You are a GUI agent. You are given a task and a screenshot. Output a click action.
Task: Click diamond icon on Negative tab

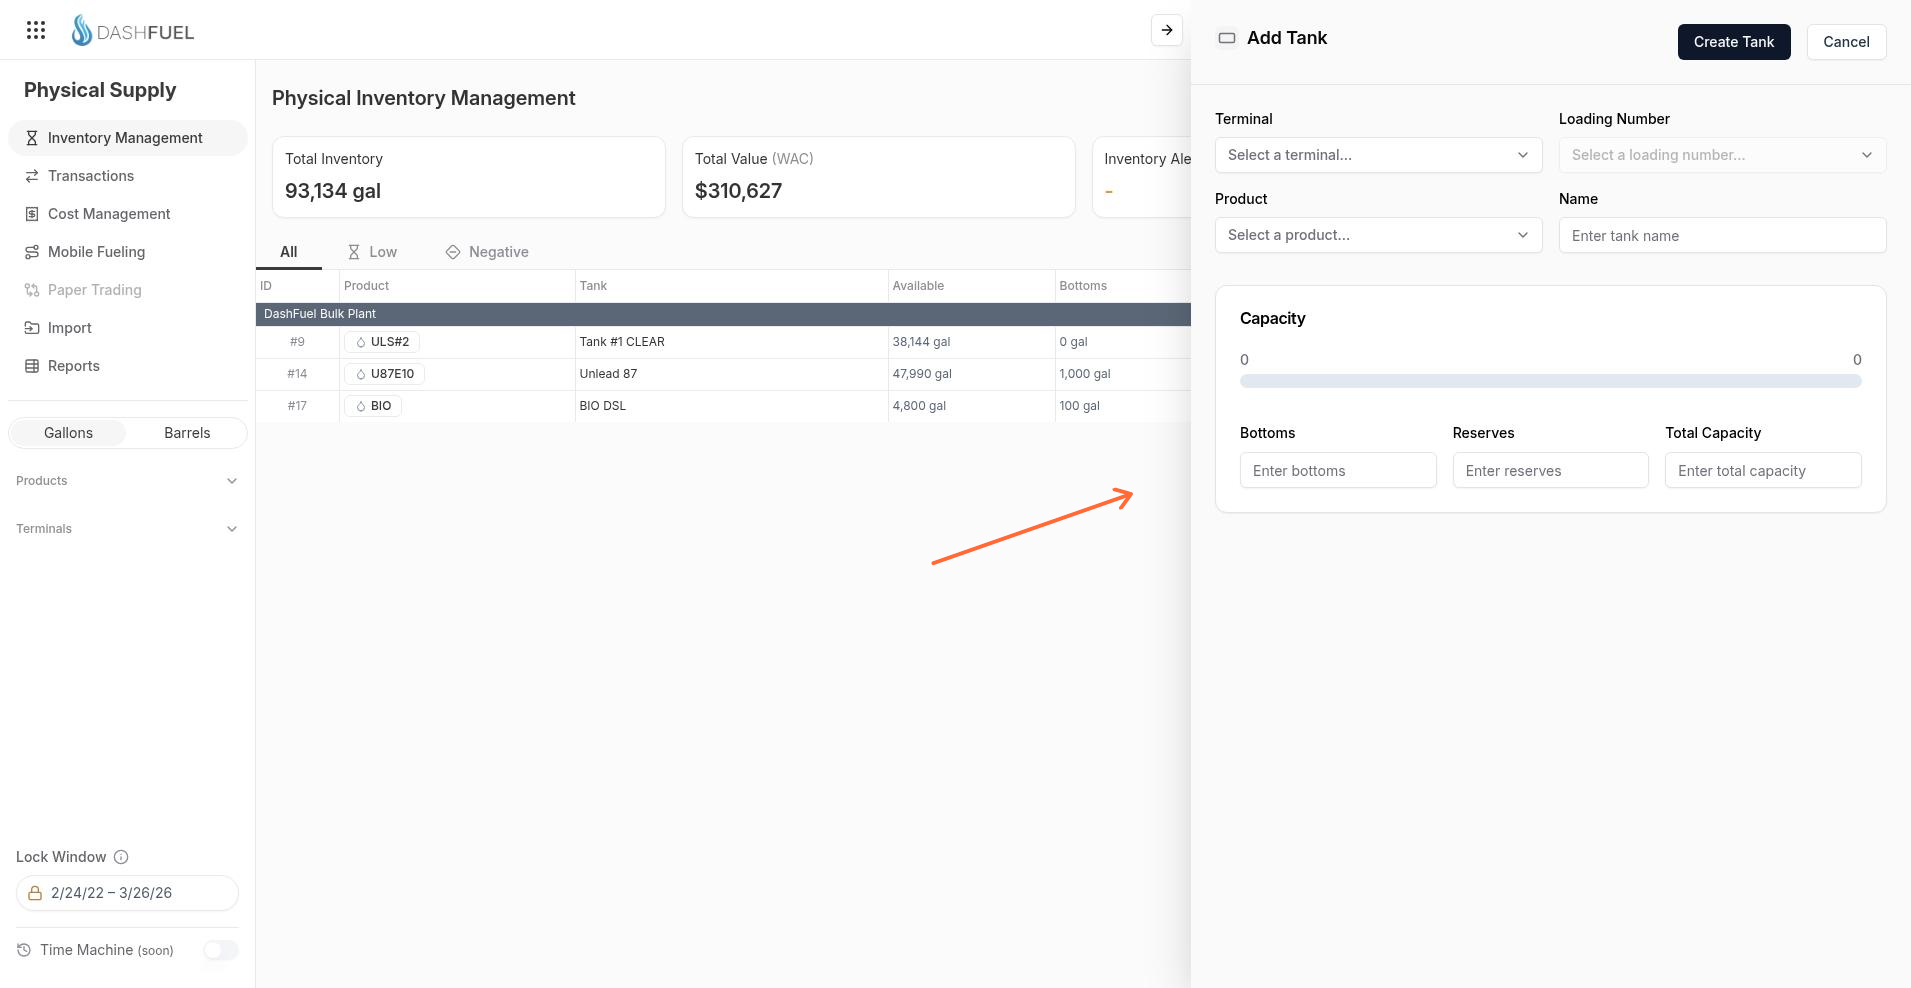tap(453, 252)
